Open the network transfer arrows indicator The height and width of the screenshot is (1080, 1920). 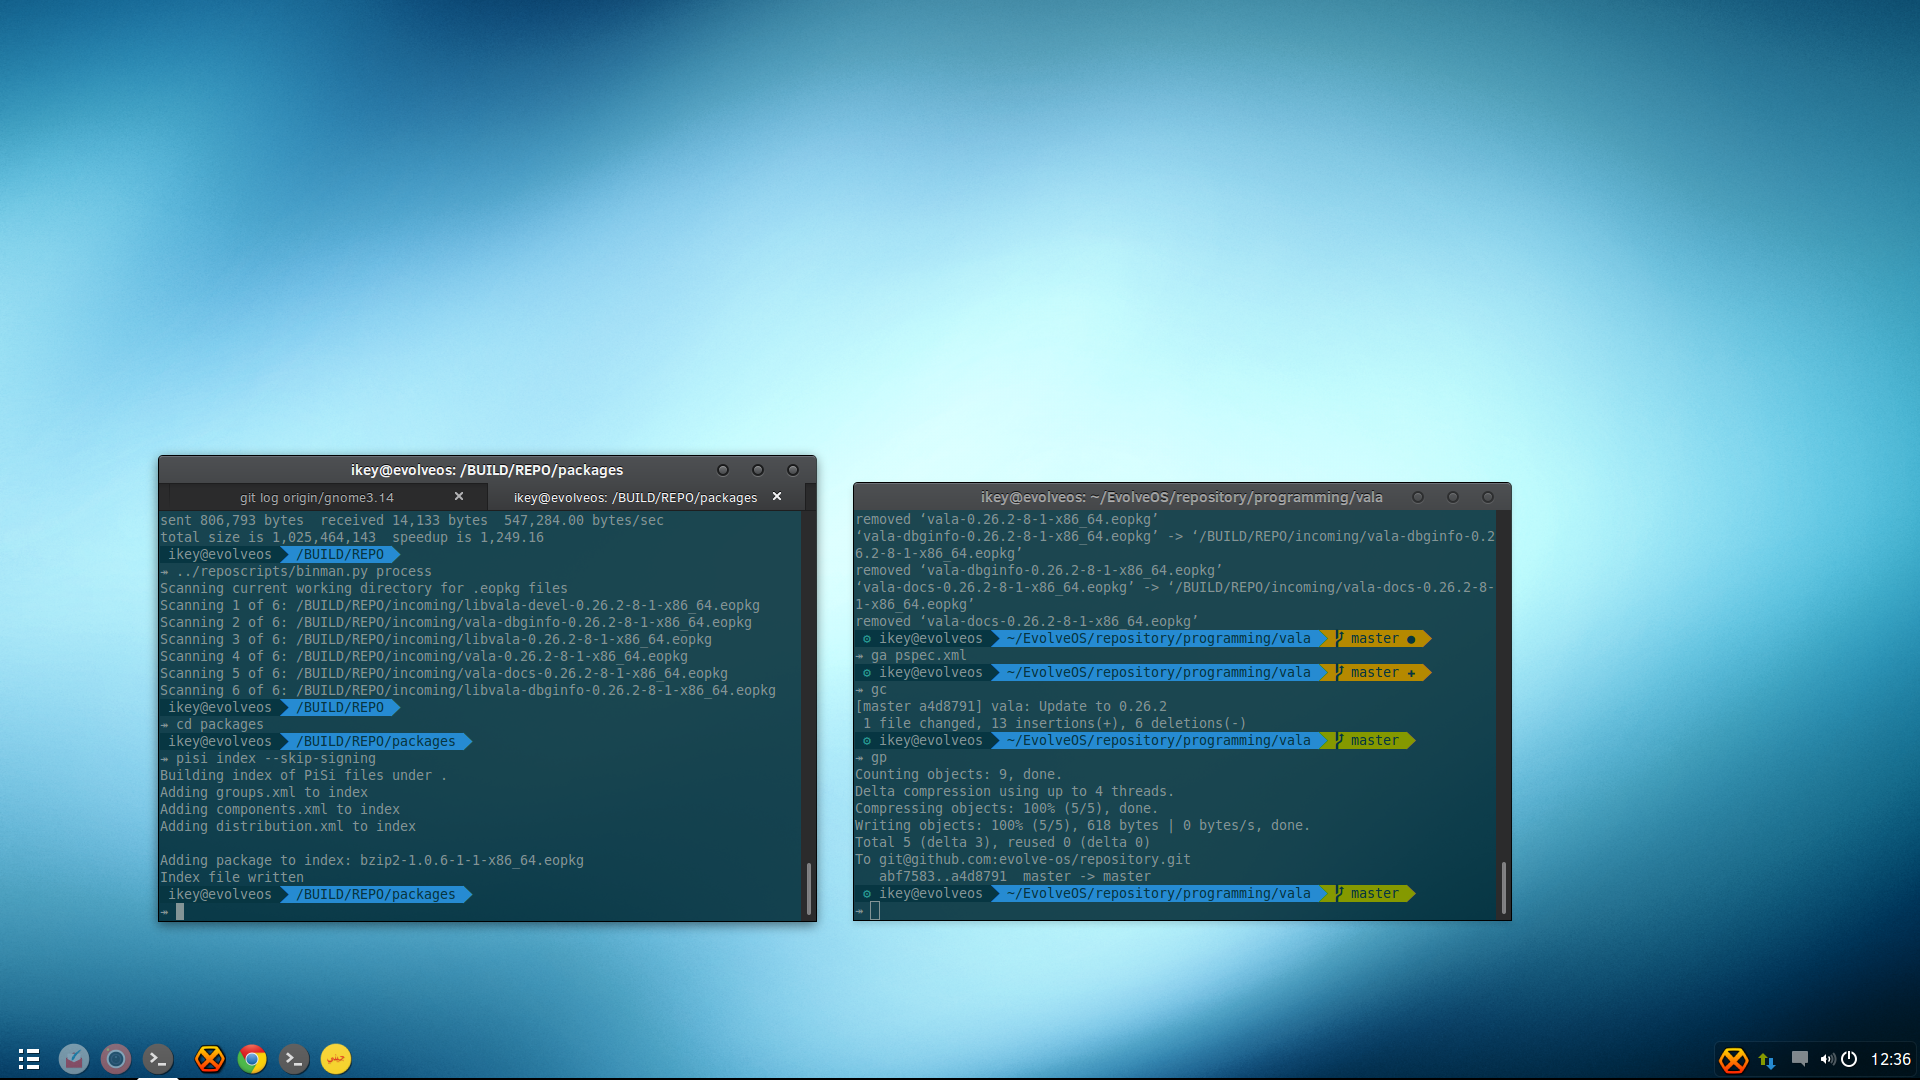point(1767,1060)
